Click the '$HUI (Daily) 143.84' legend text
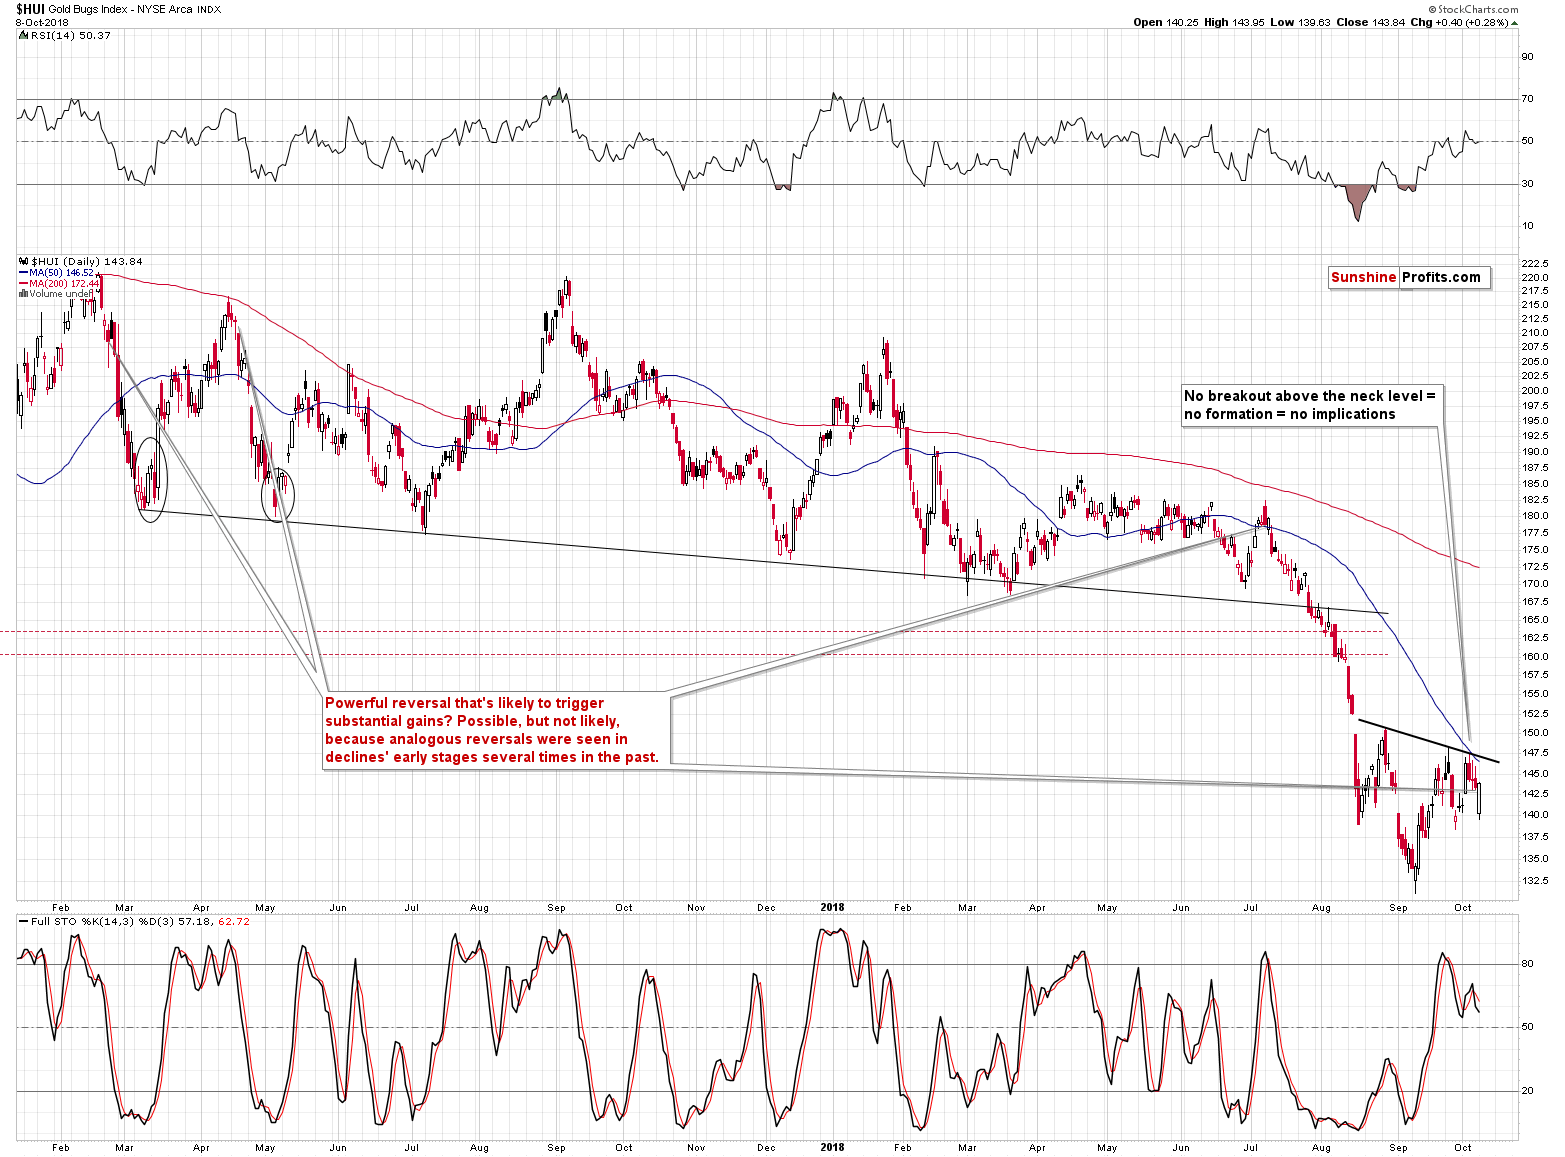Viewport: 1565px width, 1157px height. tap(87, 262)
